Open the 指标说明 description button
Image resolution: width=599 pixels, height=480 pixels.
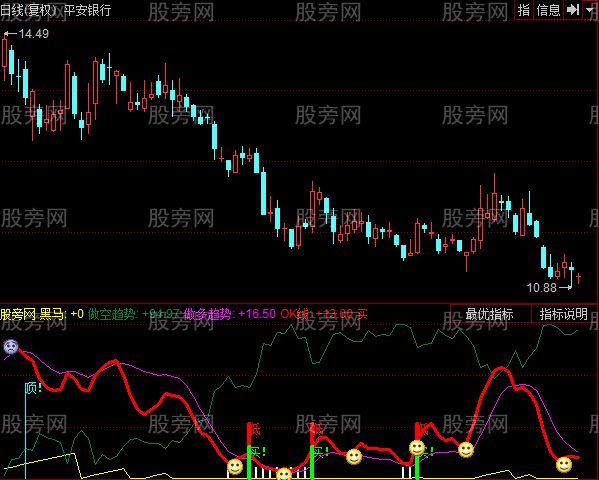click(x=564, y=314)
